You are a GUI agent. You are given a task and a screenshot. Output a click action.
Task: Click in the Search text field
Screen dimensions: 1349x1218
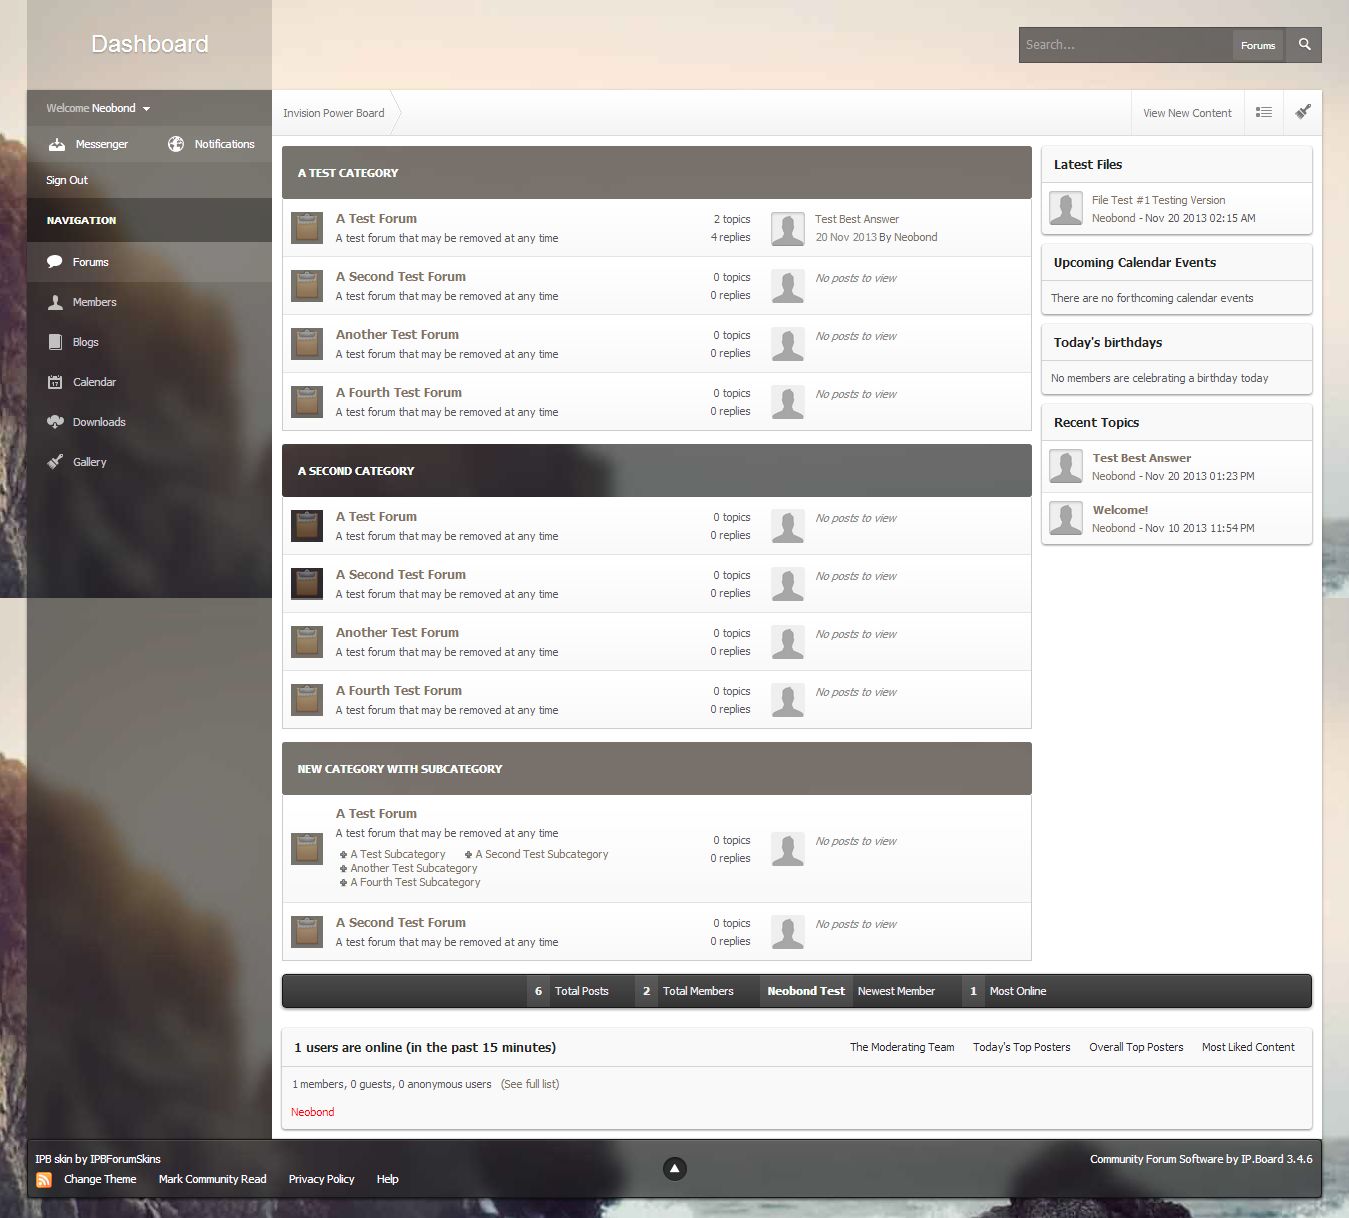pos(1125,45)
